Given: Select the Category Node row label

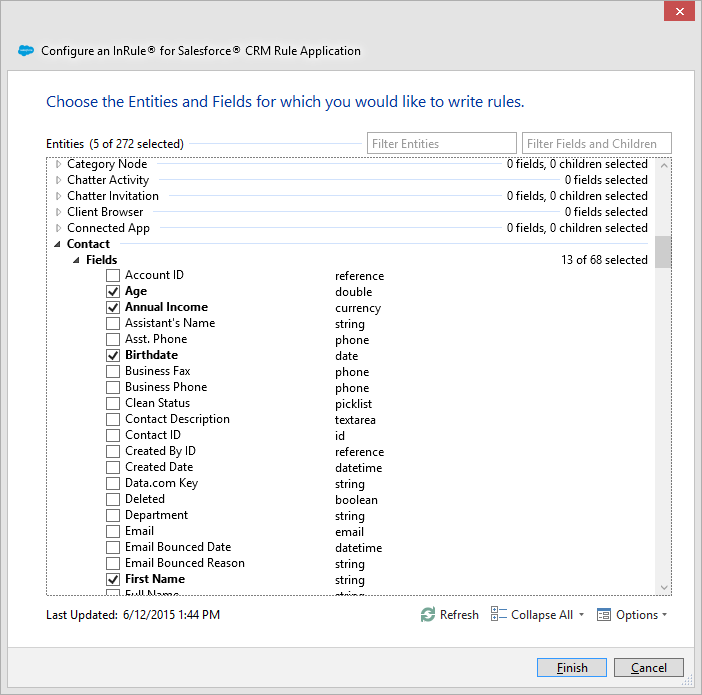Looking at the screenshot, I should [107, 164].
